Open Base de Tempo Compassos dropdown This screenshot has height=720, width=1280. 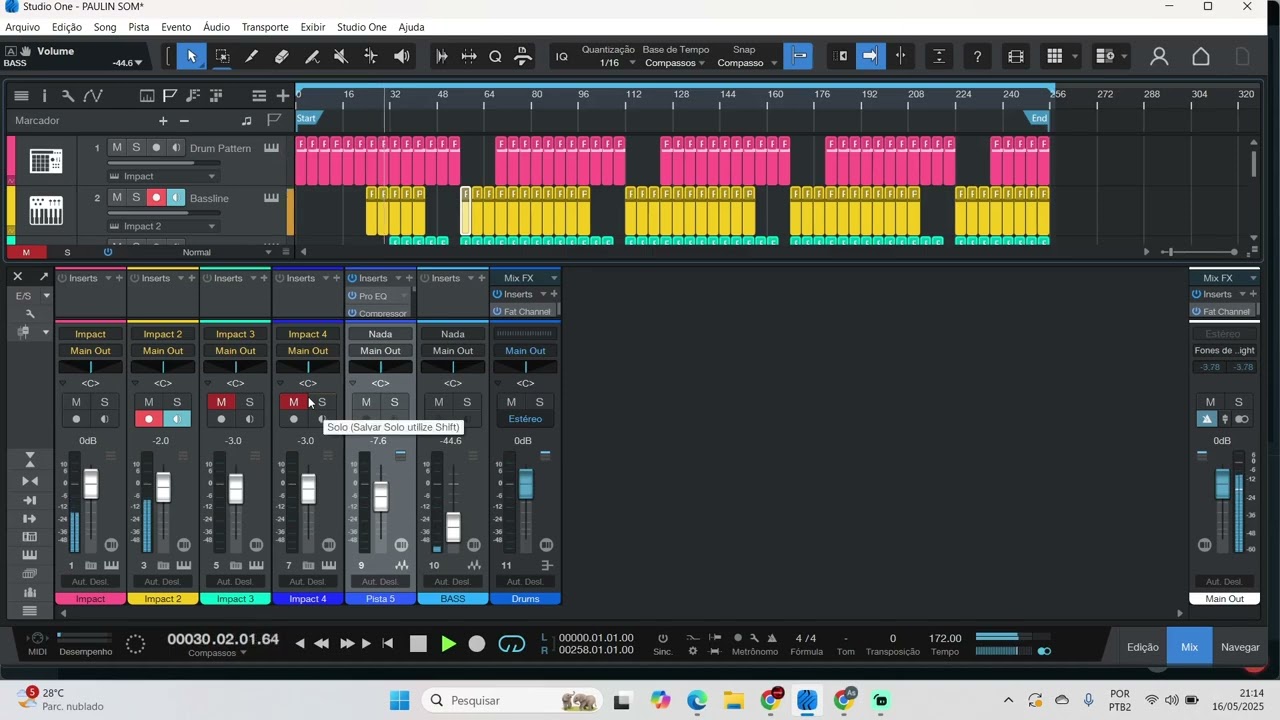point(675,63)
